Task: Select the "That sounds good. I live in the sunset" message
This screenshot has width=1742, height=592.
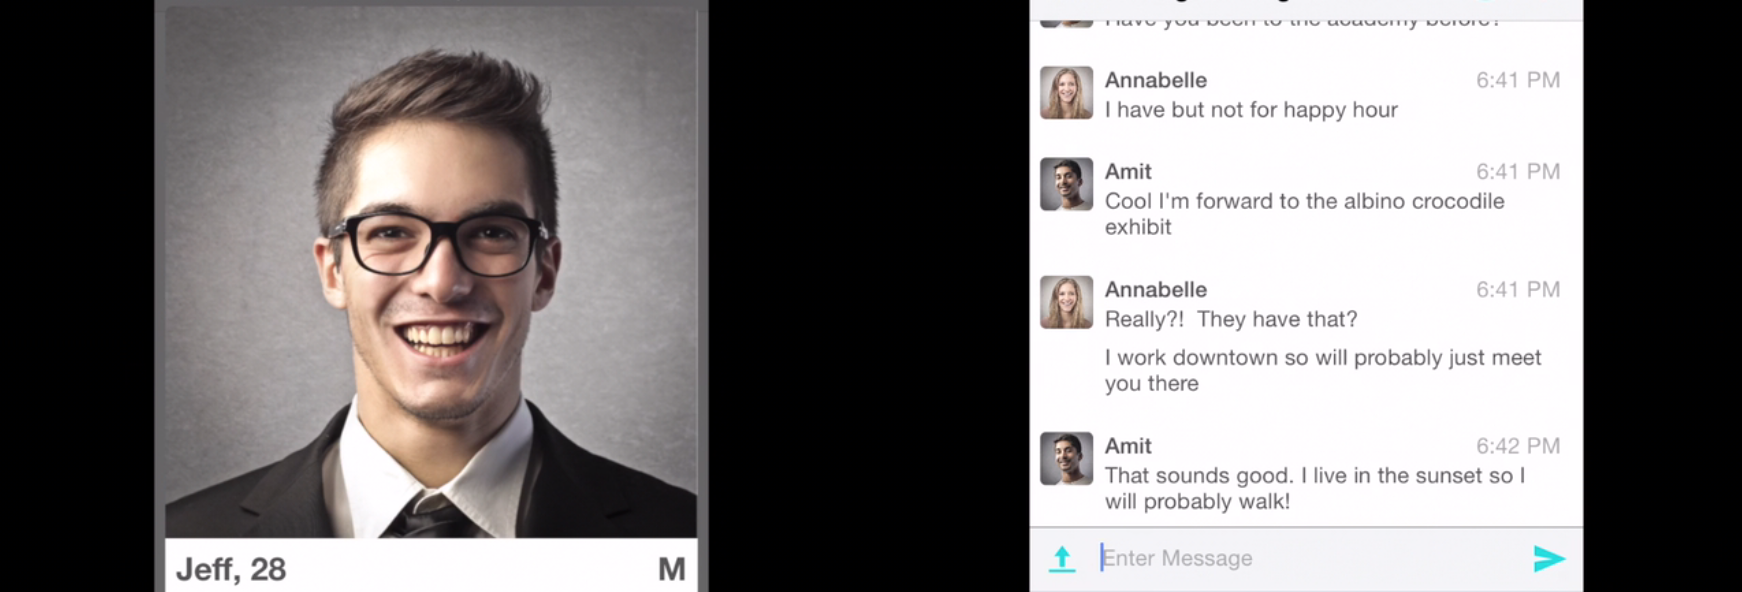Action: (1315, 489)
